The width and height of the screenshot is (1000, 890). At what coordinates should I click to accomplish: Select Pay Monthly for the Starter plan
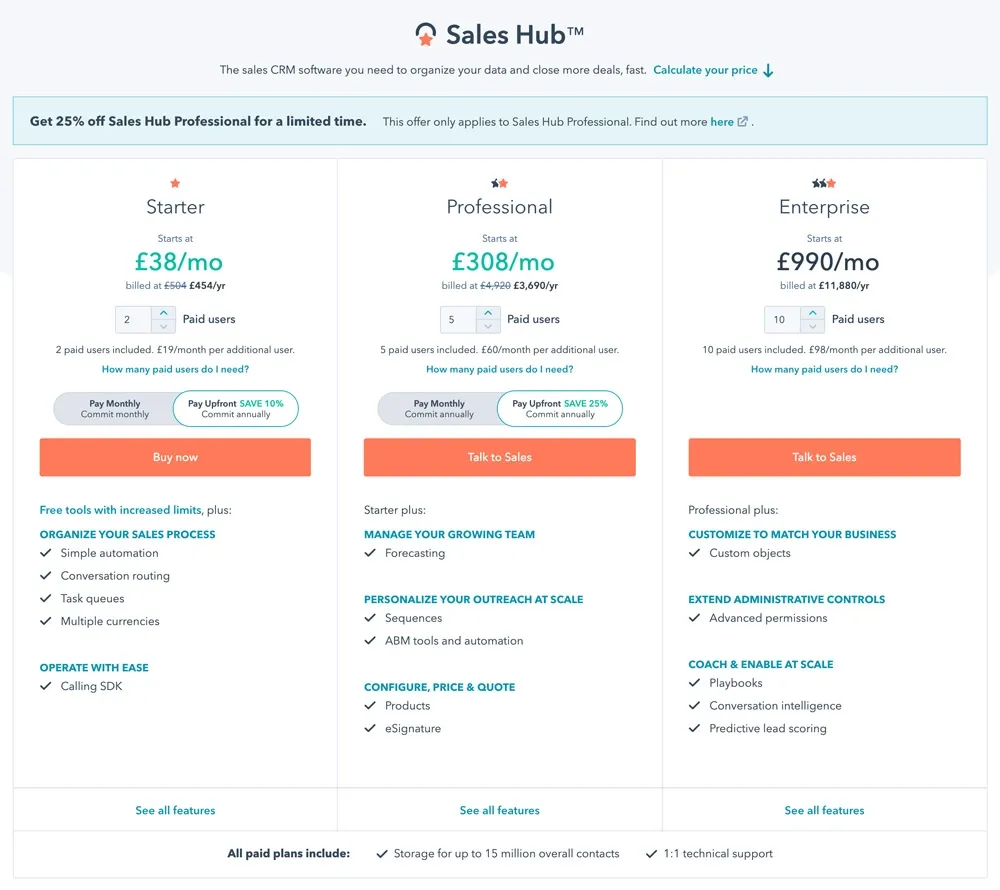coord(115,409)
